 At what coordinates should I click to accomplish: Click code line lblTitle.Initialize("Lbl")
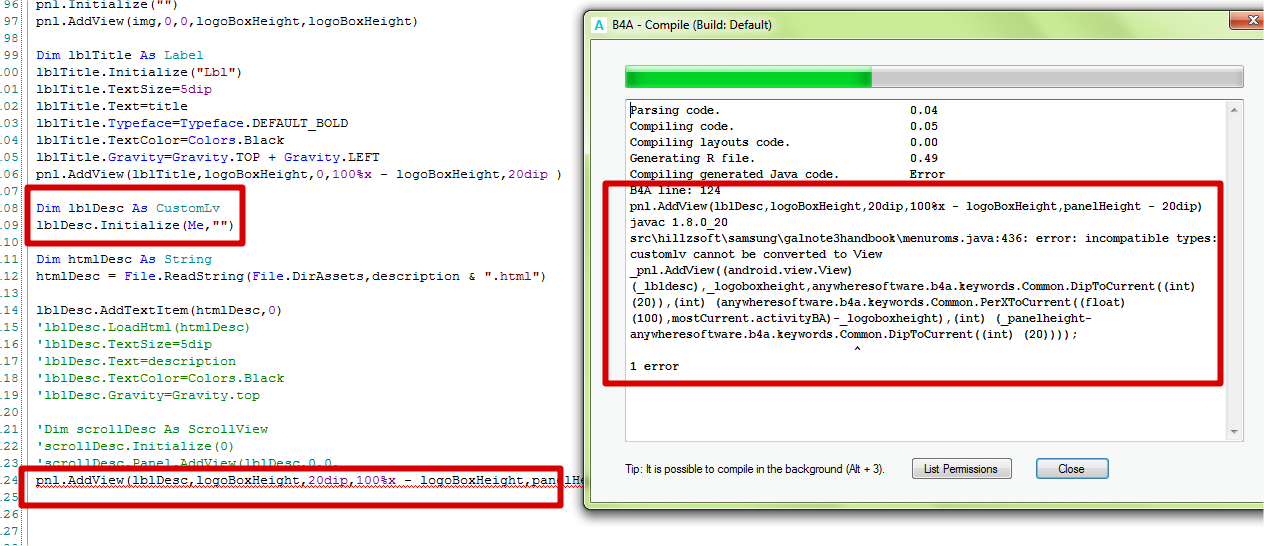click(139, 72)
